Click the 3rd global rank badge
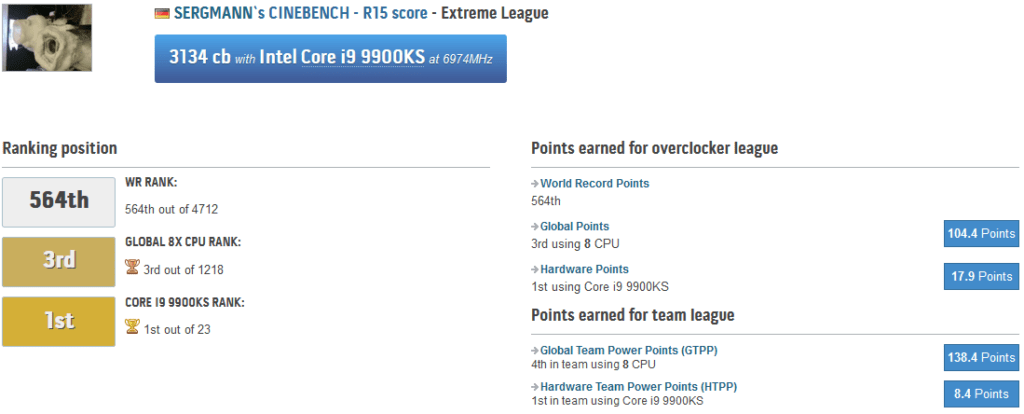 tap(59, 261)
